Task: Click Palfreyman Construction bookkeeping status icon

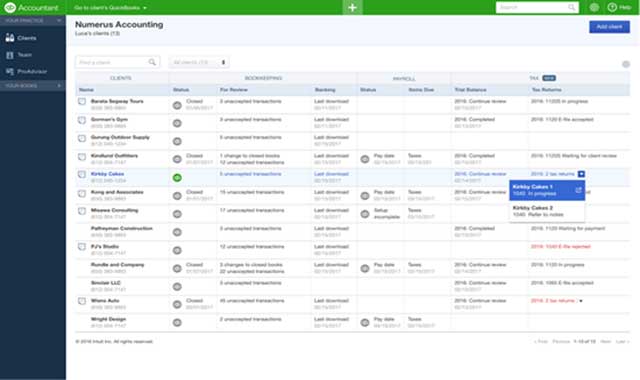Action: [x=177, y=232]
